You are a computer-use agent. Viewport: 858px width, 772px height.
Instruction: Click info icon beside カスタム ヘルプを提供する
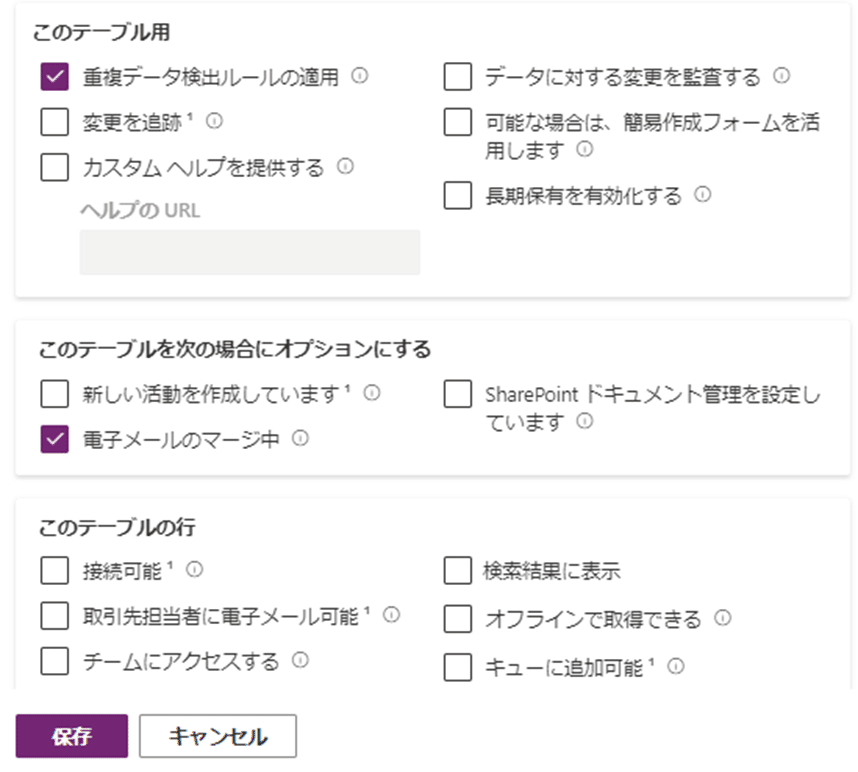345,166
